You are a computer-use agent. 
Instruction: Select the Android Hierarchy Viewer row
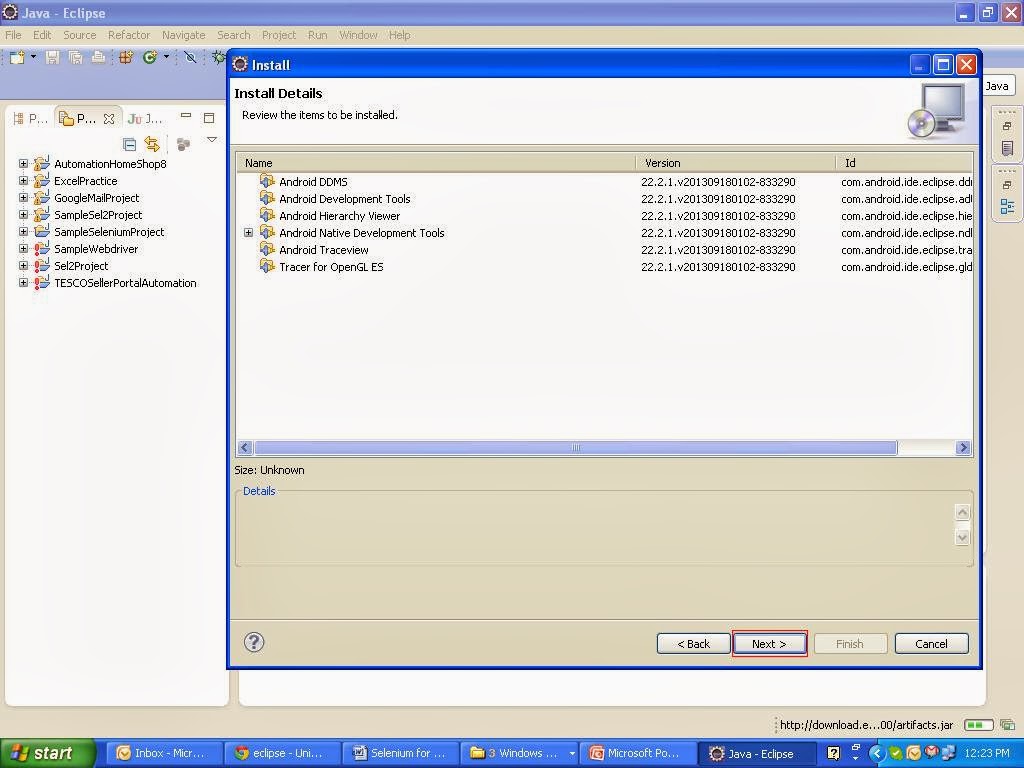coord(604,216)
